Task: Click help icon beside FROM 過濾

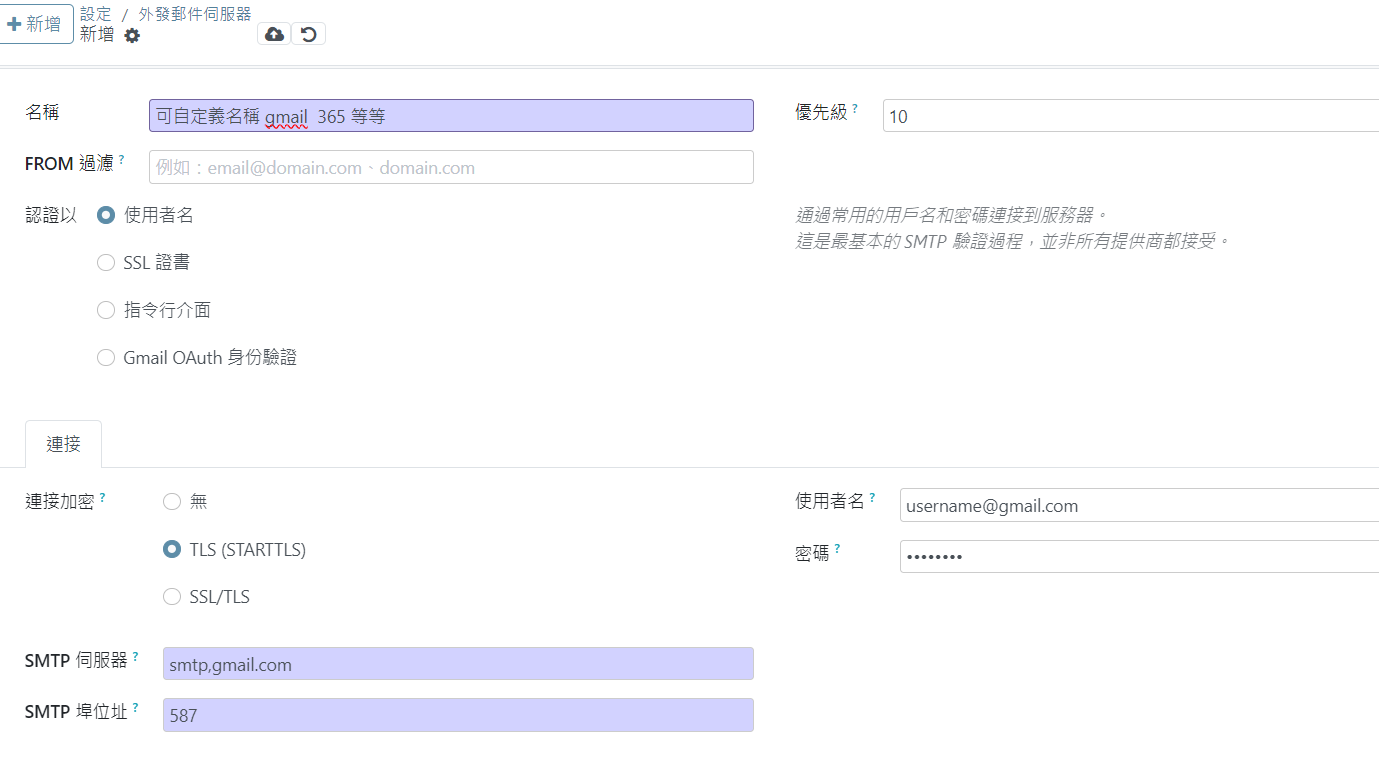Action: click(x=122, y=159)
